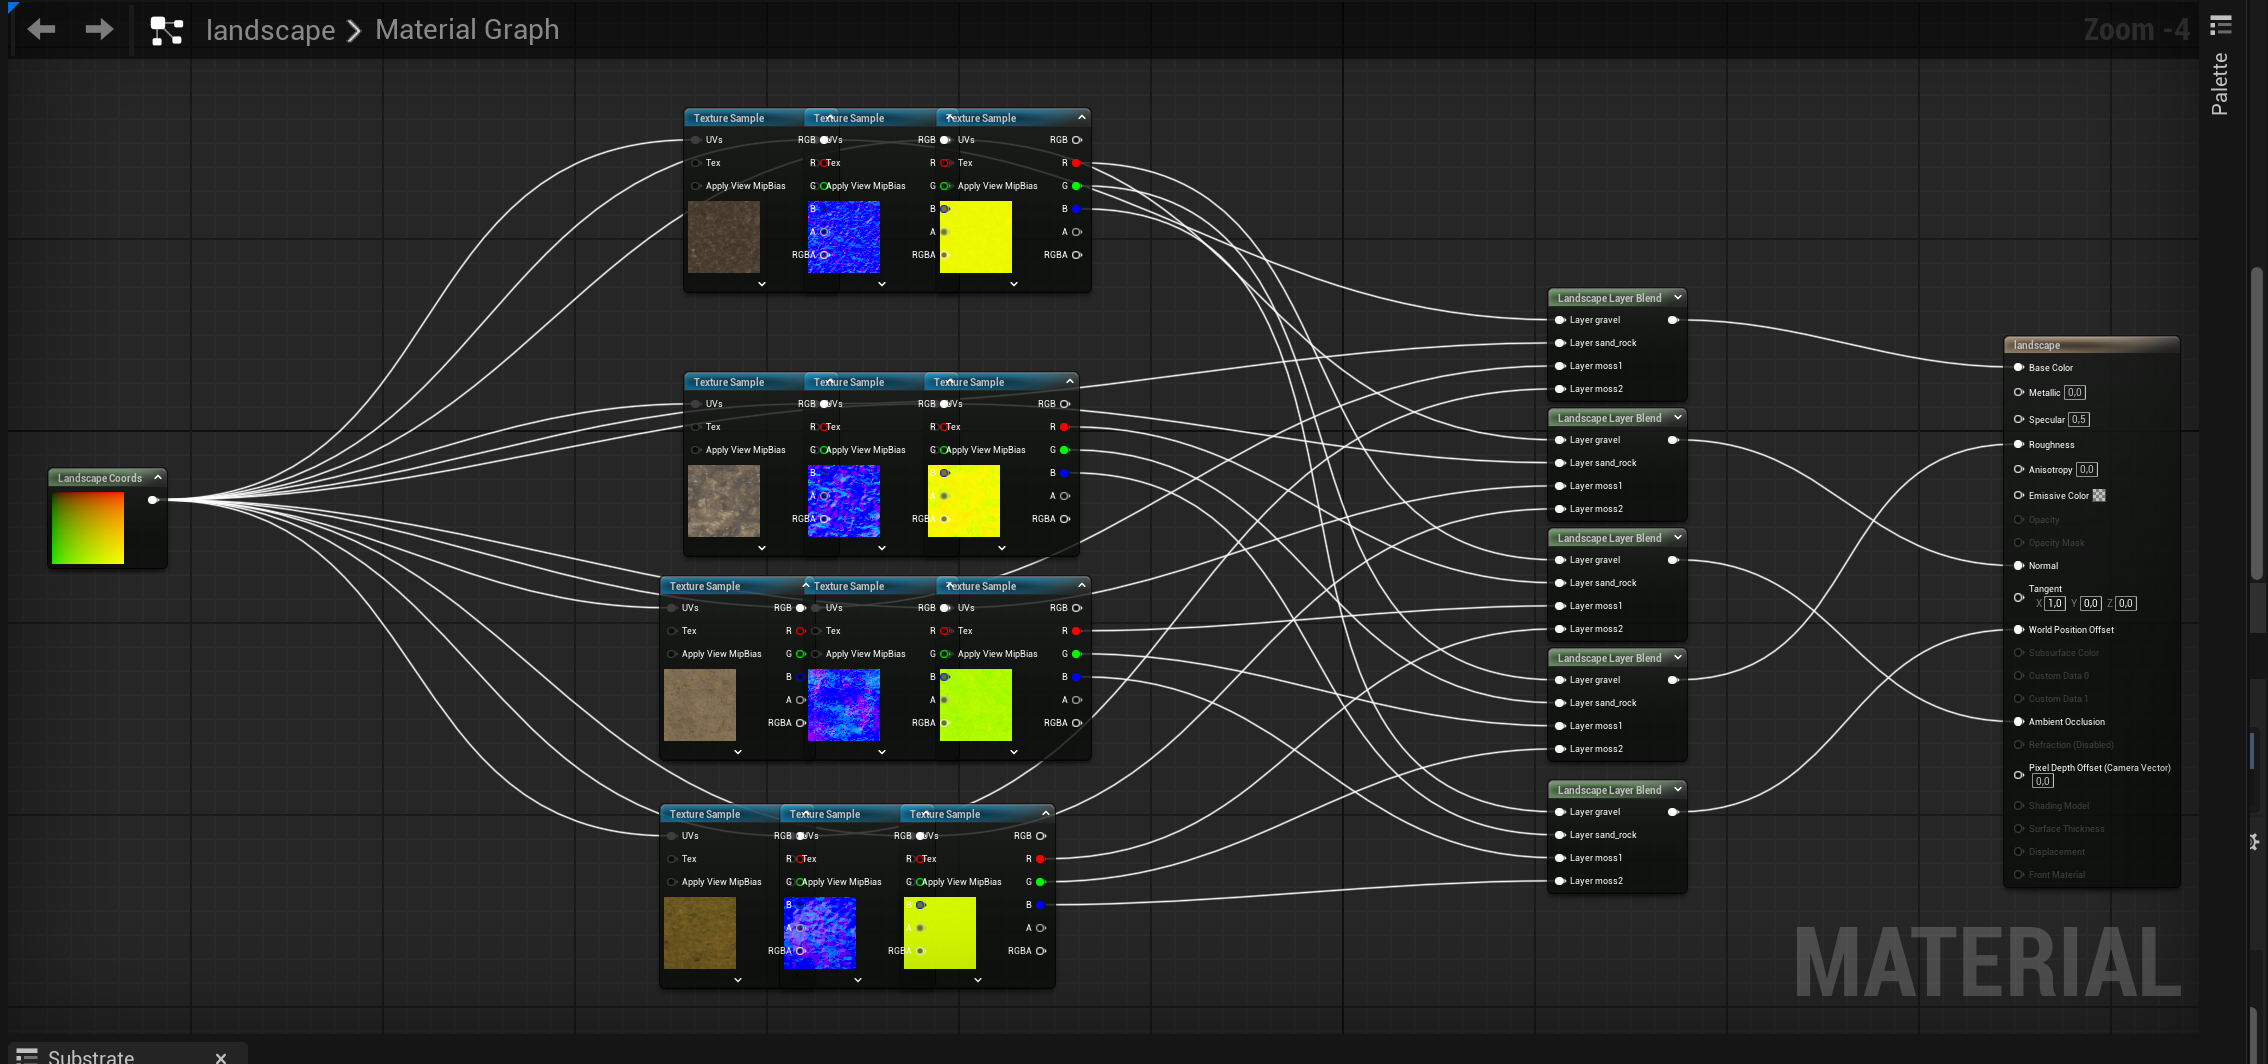Click the World Position Offset input pin
This screenshot has width=2268, height=1064.
[2018, 630]
